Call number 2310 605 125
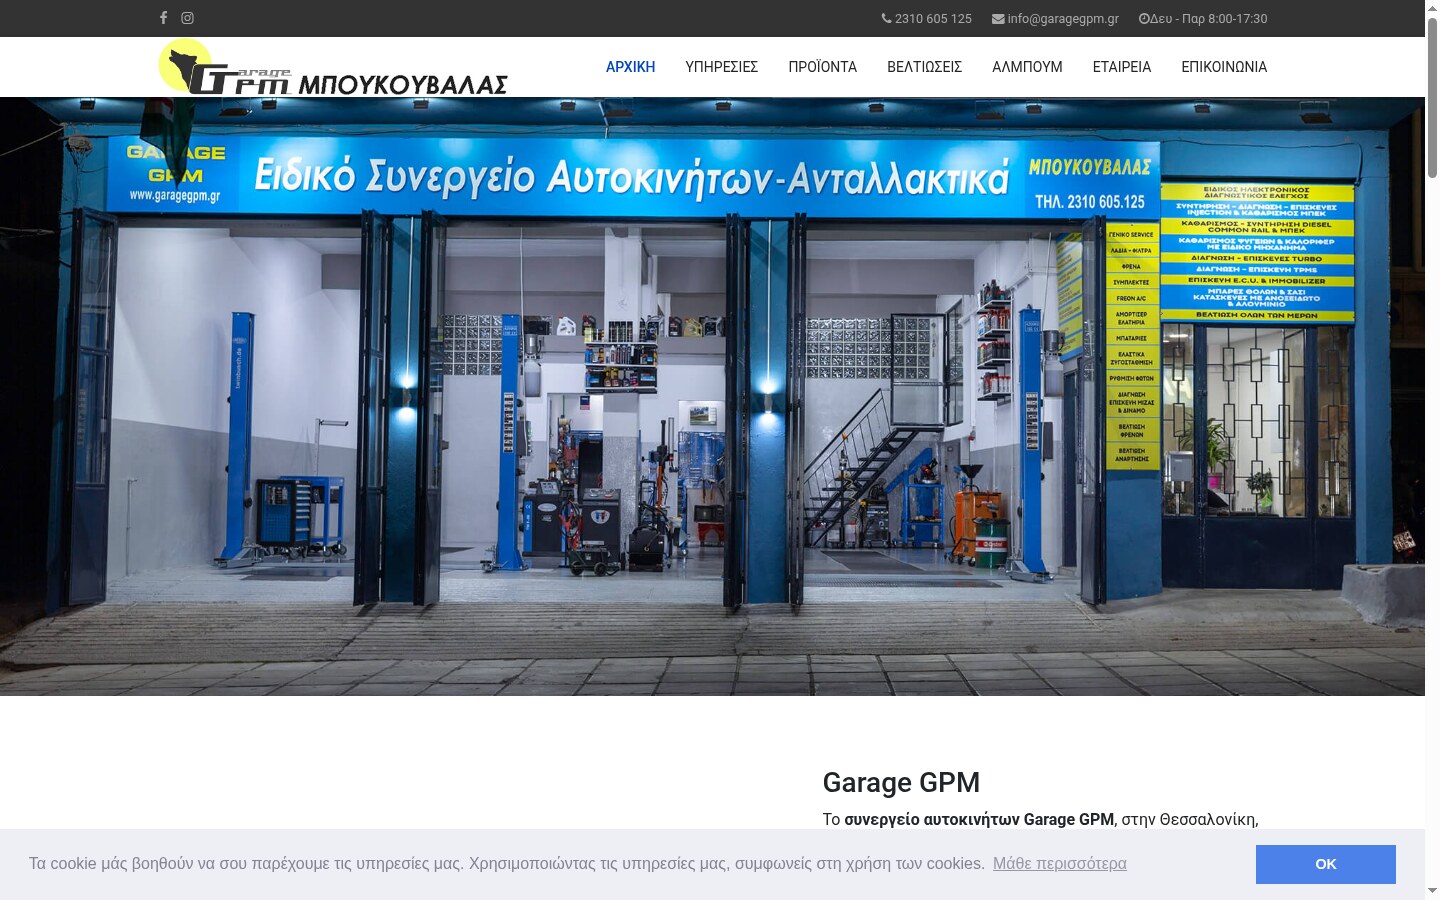This screenshot has width=1440, height=900. tap(933, 18)
